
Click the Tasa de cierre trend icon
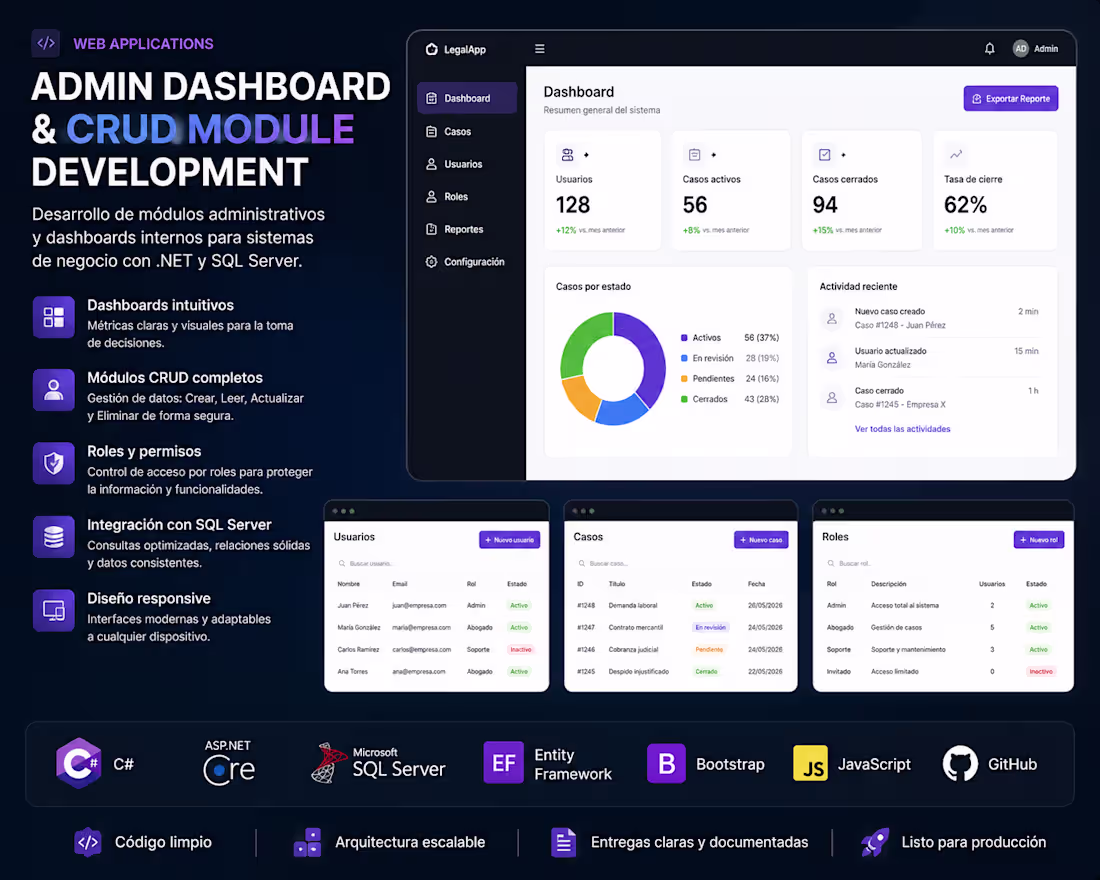(x=955, y=154)
